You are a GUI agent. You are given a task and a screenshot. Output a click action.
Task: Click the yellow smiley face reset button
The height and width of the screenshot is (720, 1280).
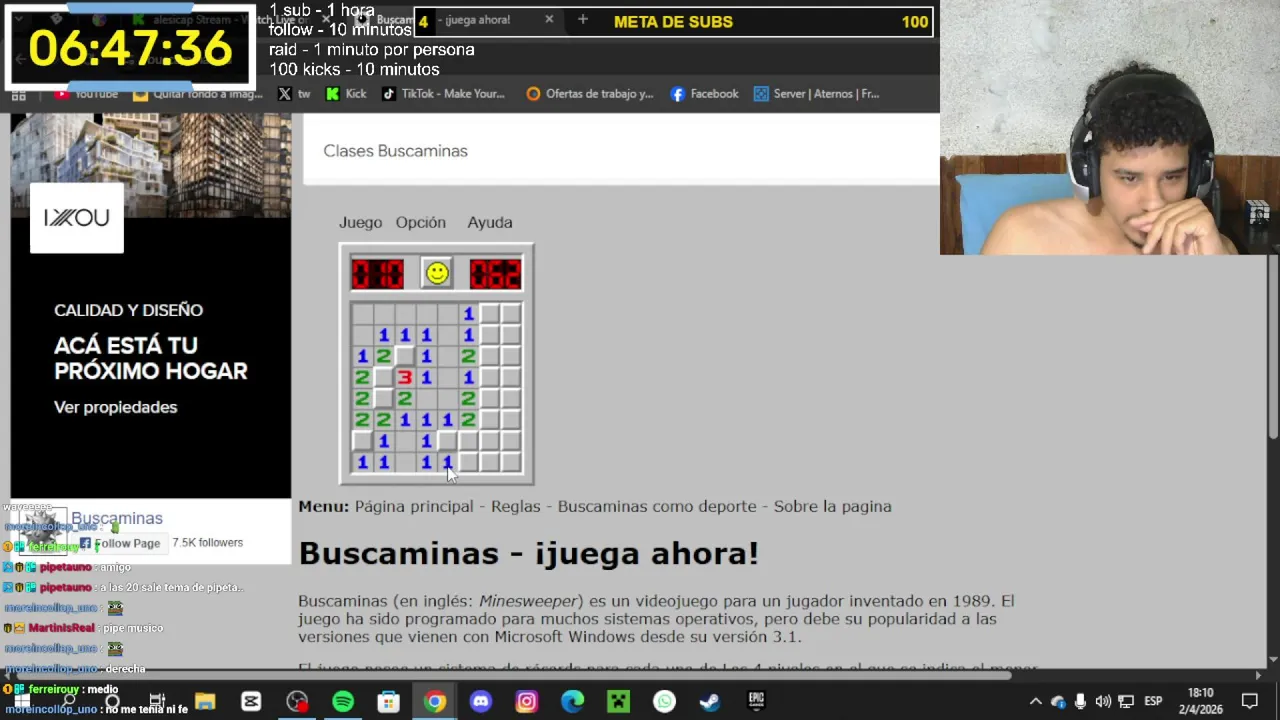[x=437, y=273]
